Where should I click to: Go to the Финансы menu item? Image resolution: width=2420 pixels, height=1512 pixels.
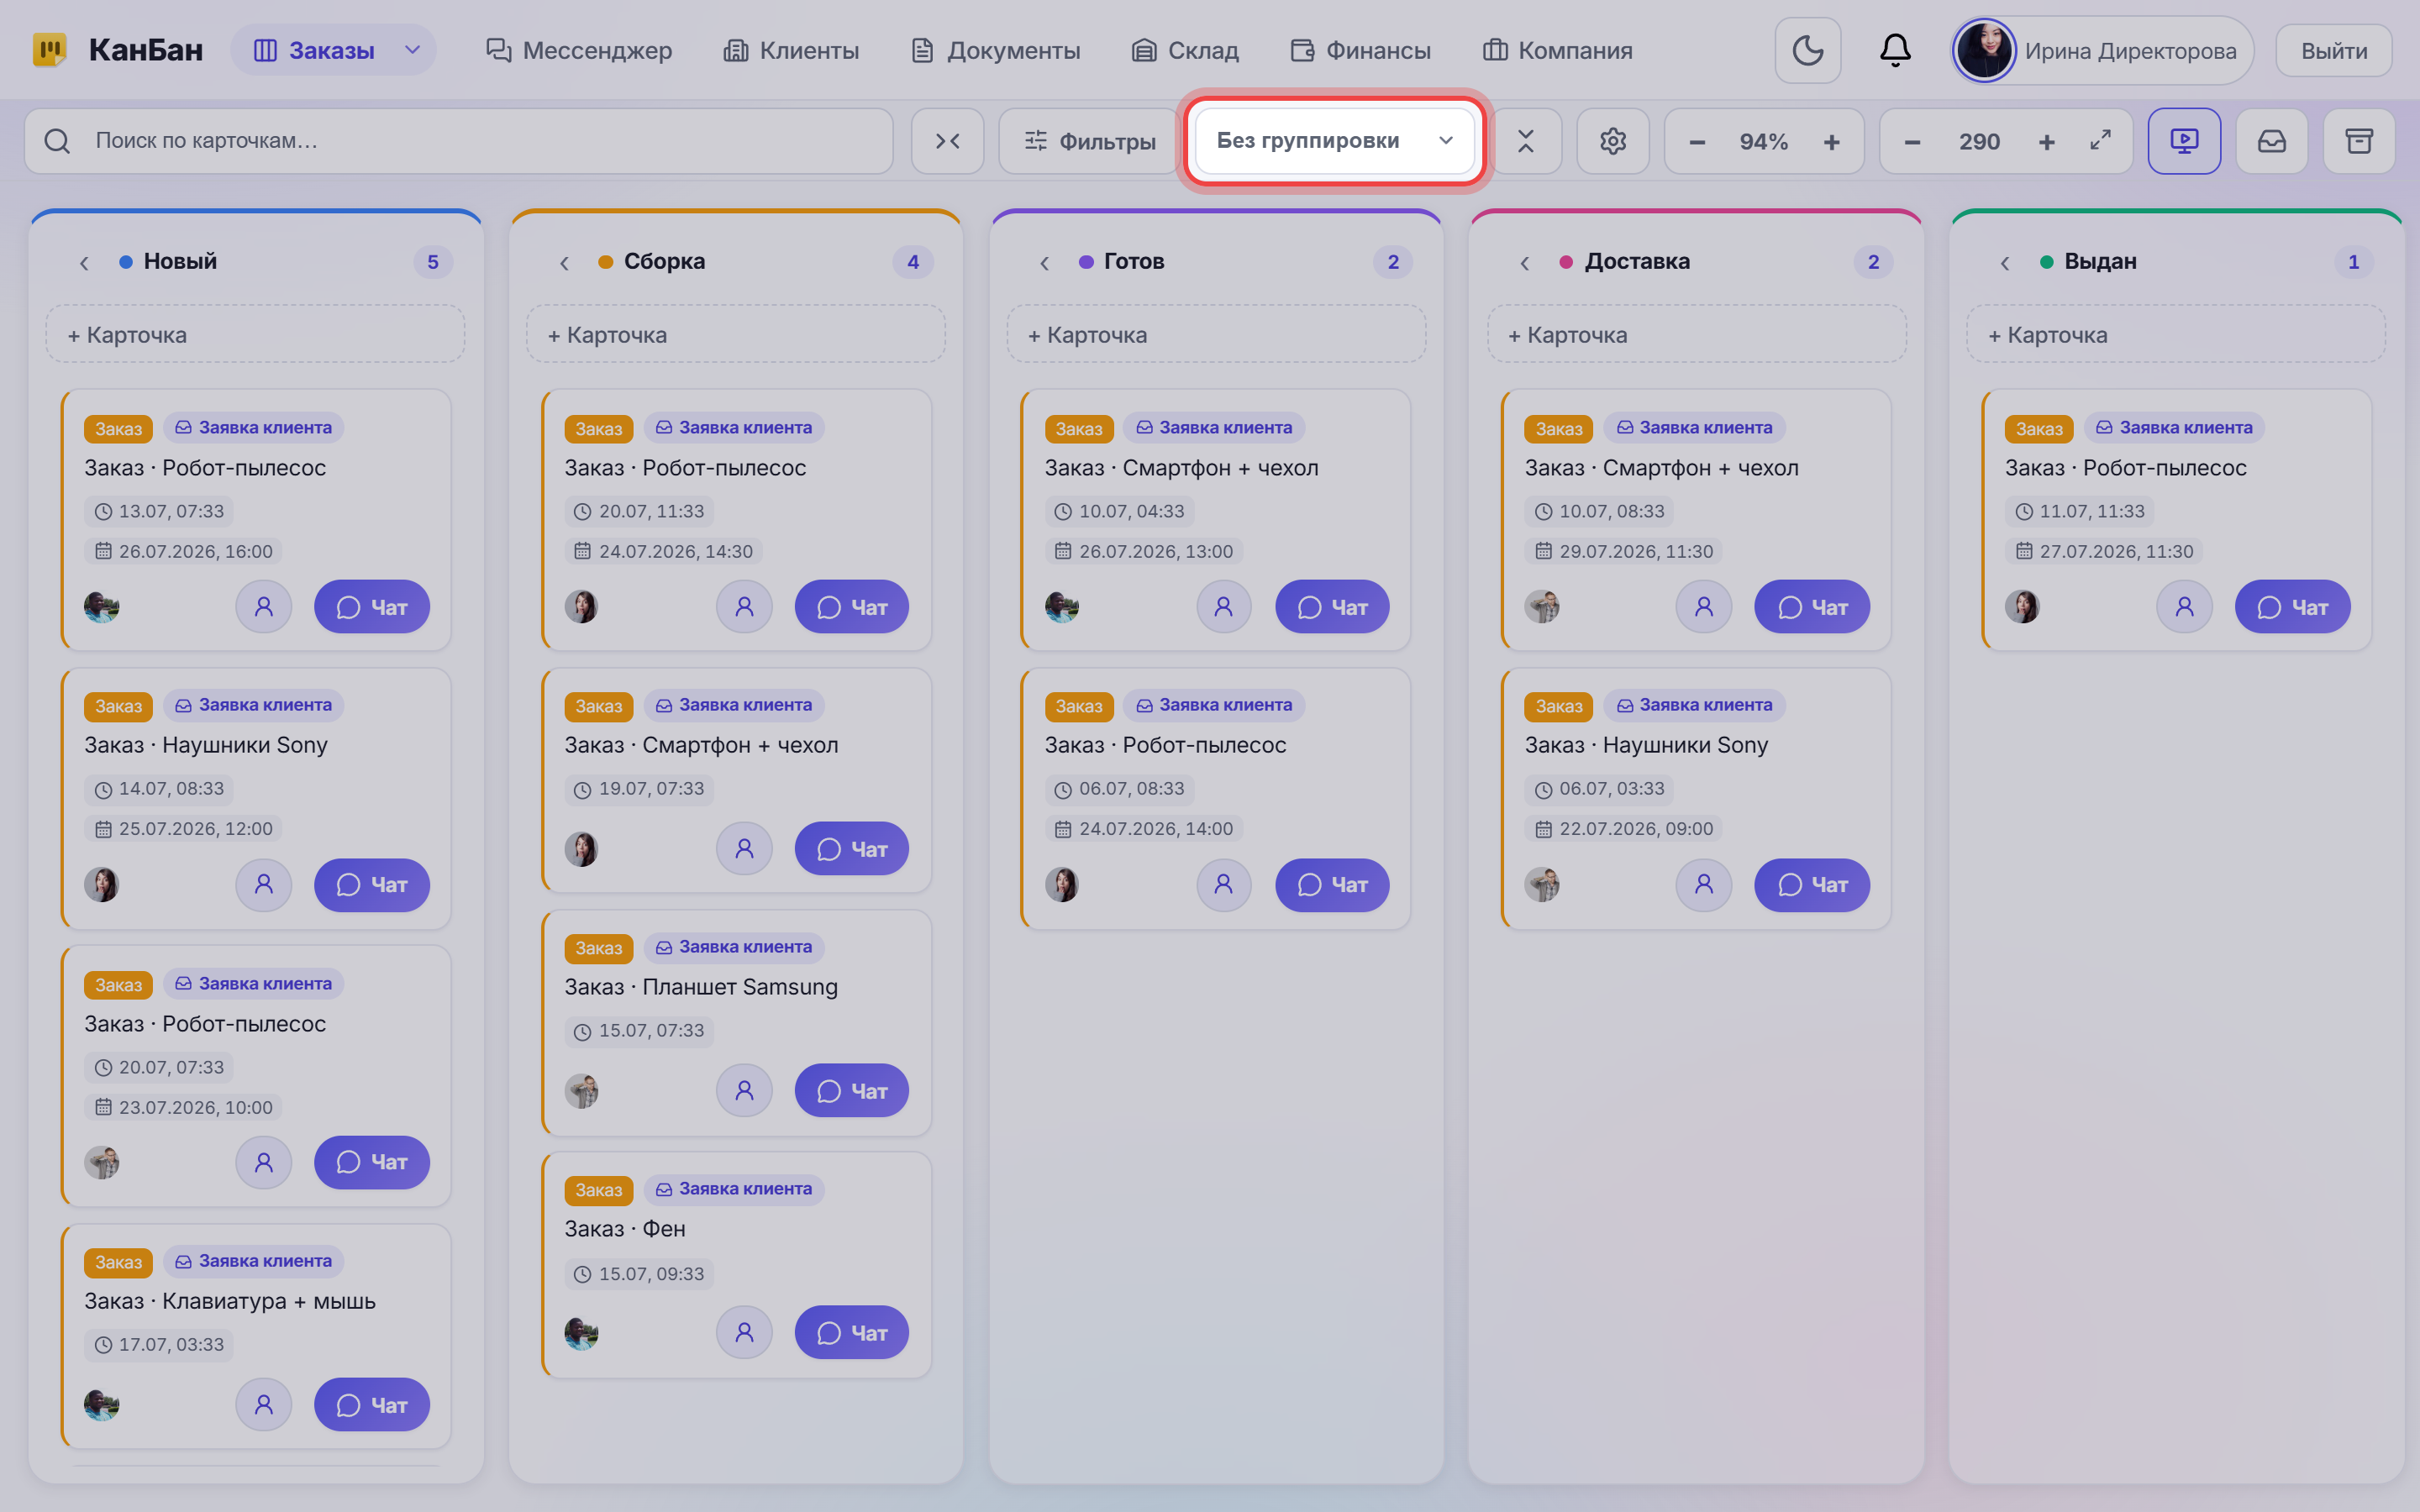1360,50
